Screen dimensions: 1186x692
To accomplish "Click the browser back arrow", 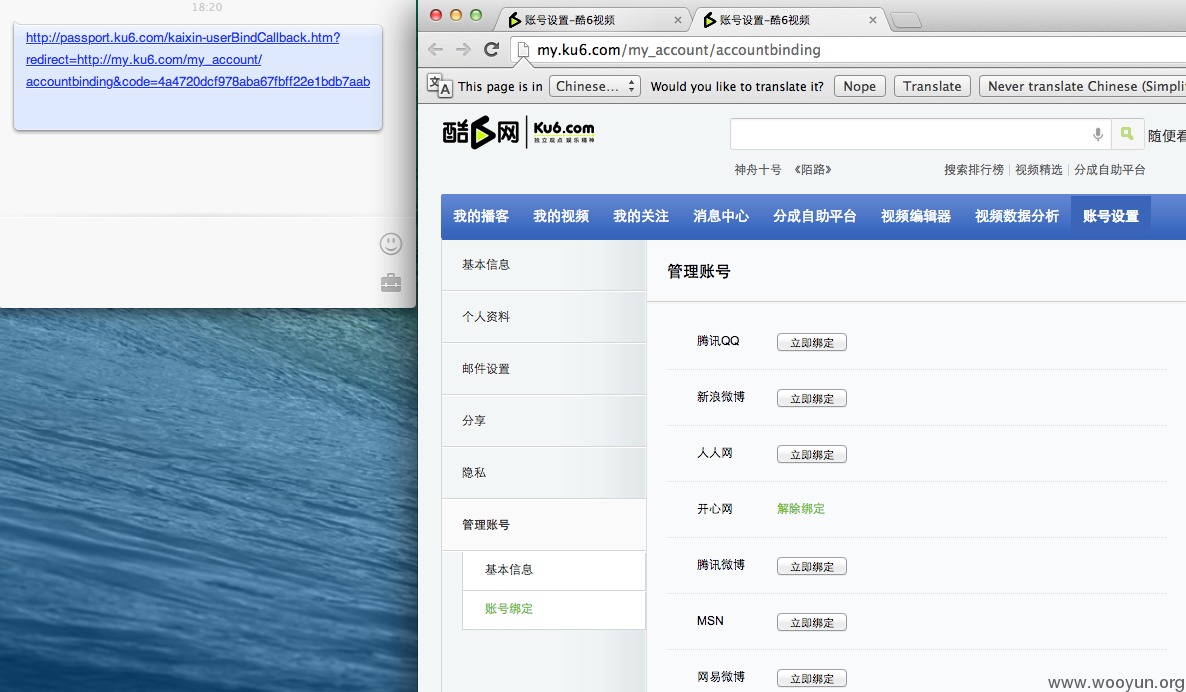I will tap(435, 49).
